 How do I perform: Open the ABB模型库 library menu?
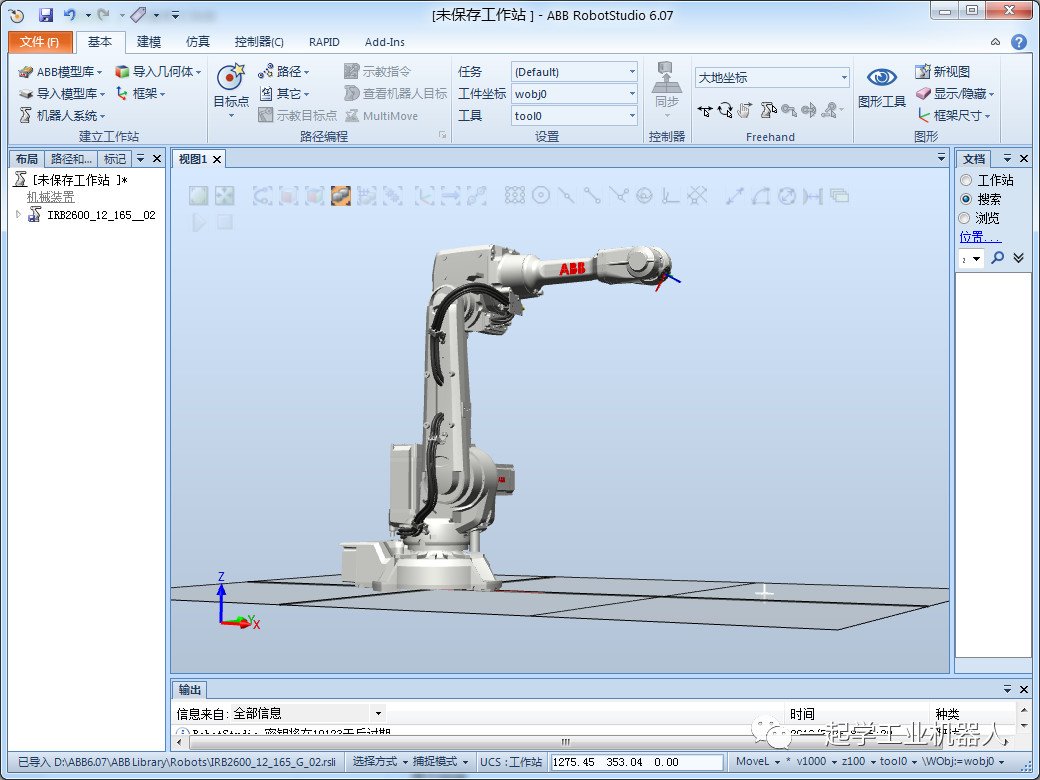60,72
